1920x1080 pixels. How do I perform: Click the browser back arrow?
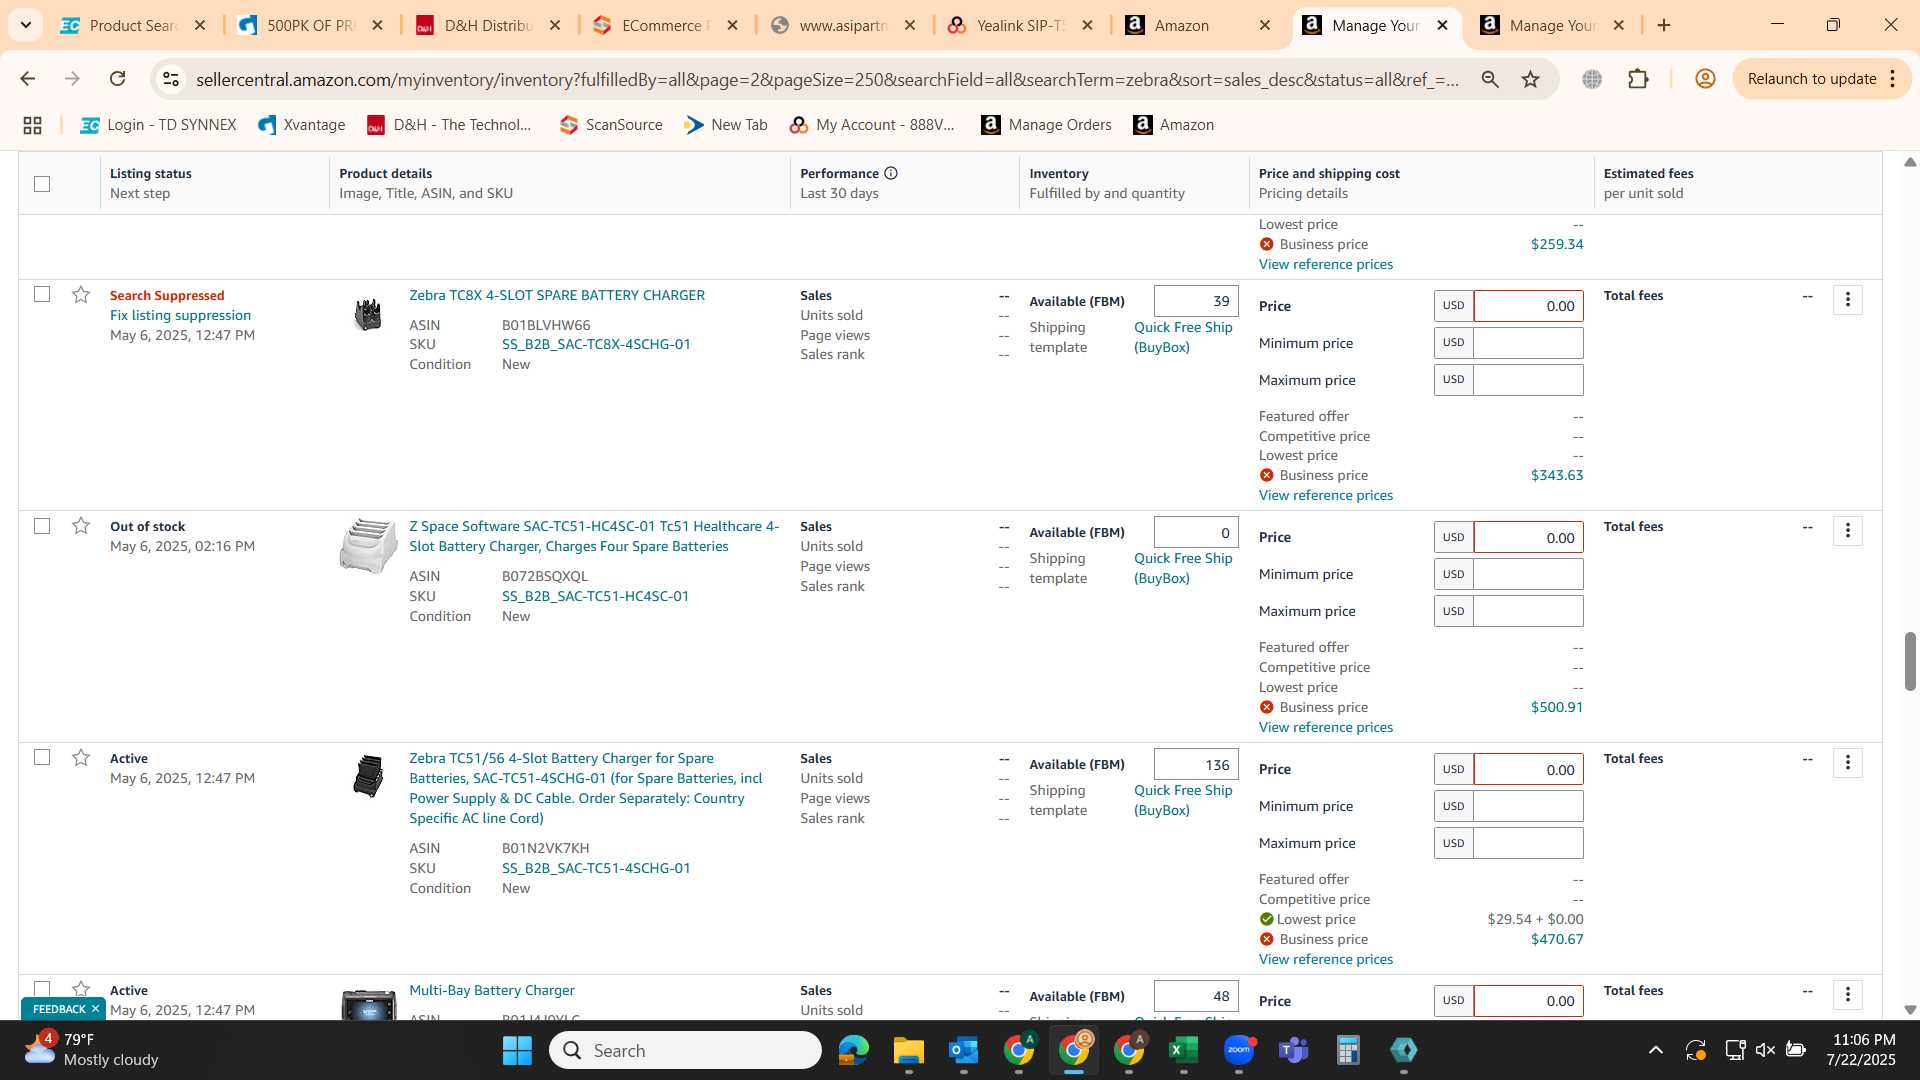click(27, 79)
